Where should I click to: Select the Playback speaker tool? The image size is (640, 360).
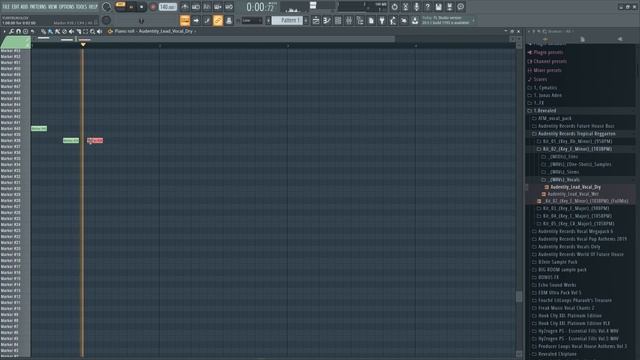(100, 31)
